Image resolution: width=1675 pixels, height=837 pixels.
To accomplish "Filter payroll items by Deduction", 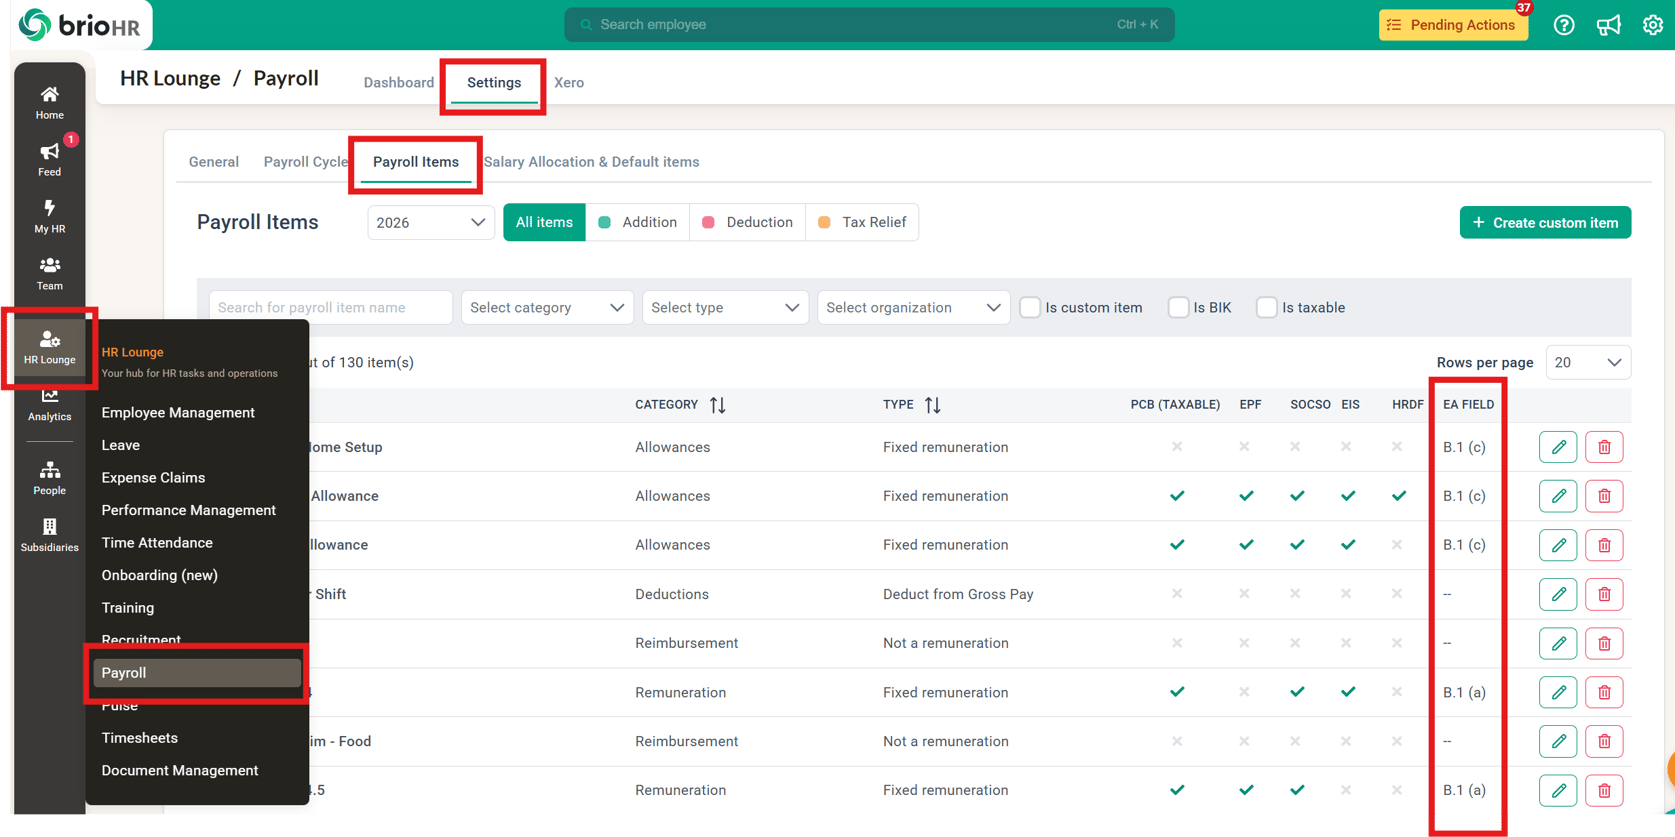I will pos(747,223).
